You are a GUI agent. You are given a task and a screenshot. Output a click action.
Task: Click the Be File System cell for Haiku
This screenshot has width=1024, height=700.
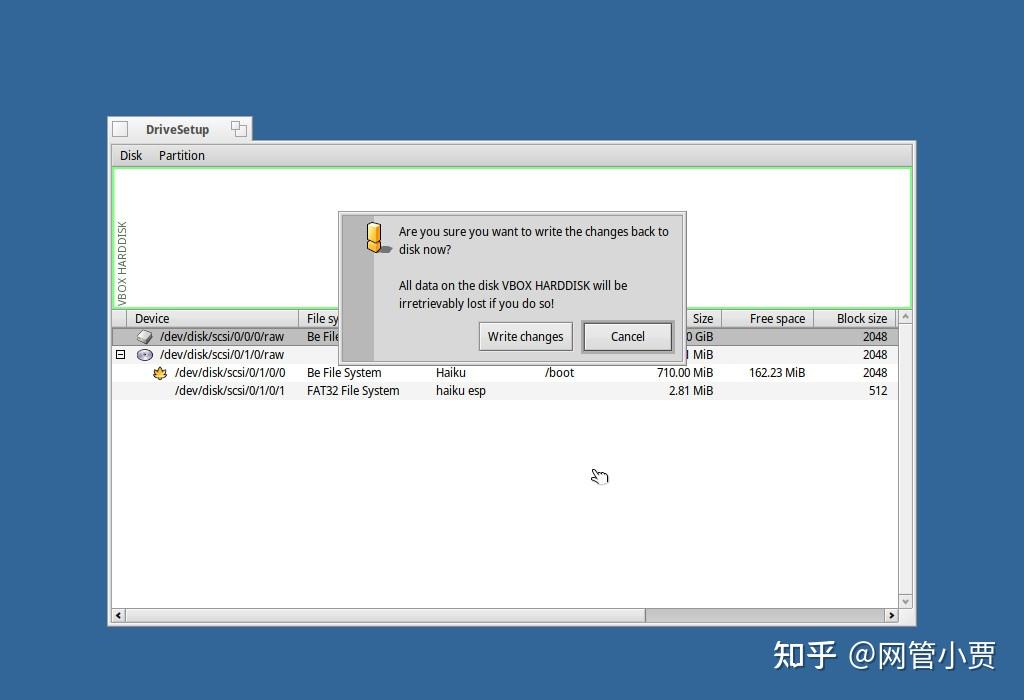pos(344,373)
